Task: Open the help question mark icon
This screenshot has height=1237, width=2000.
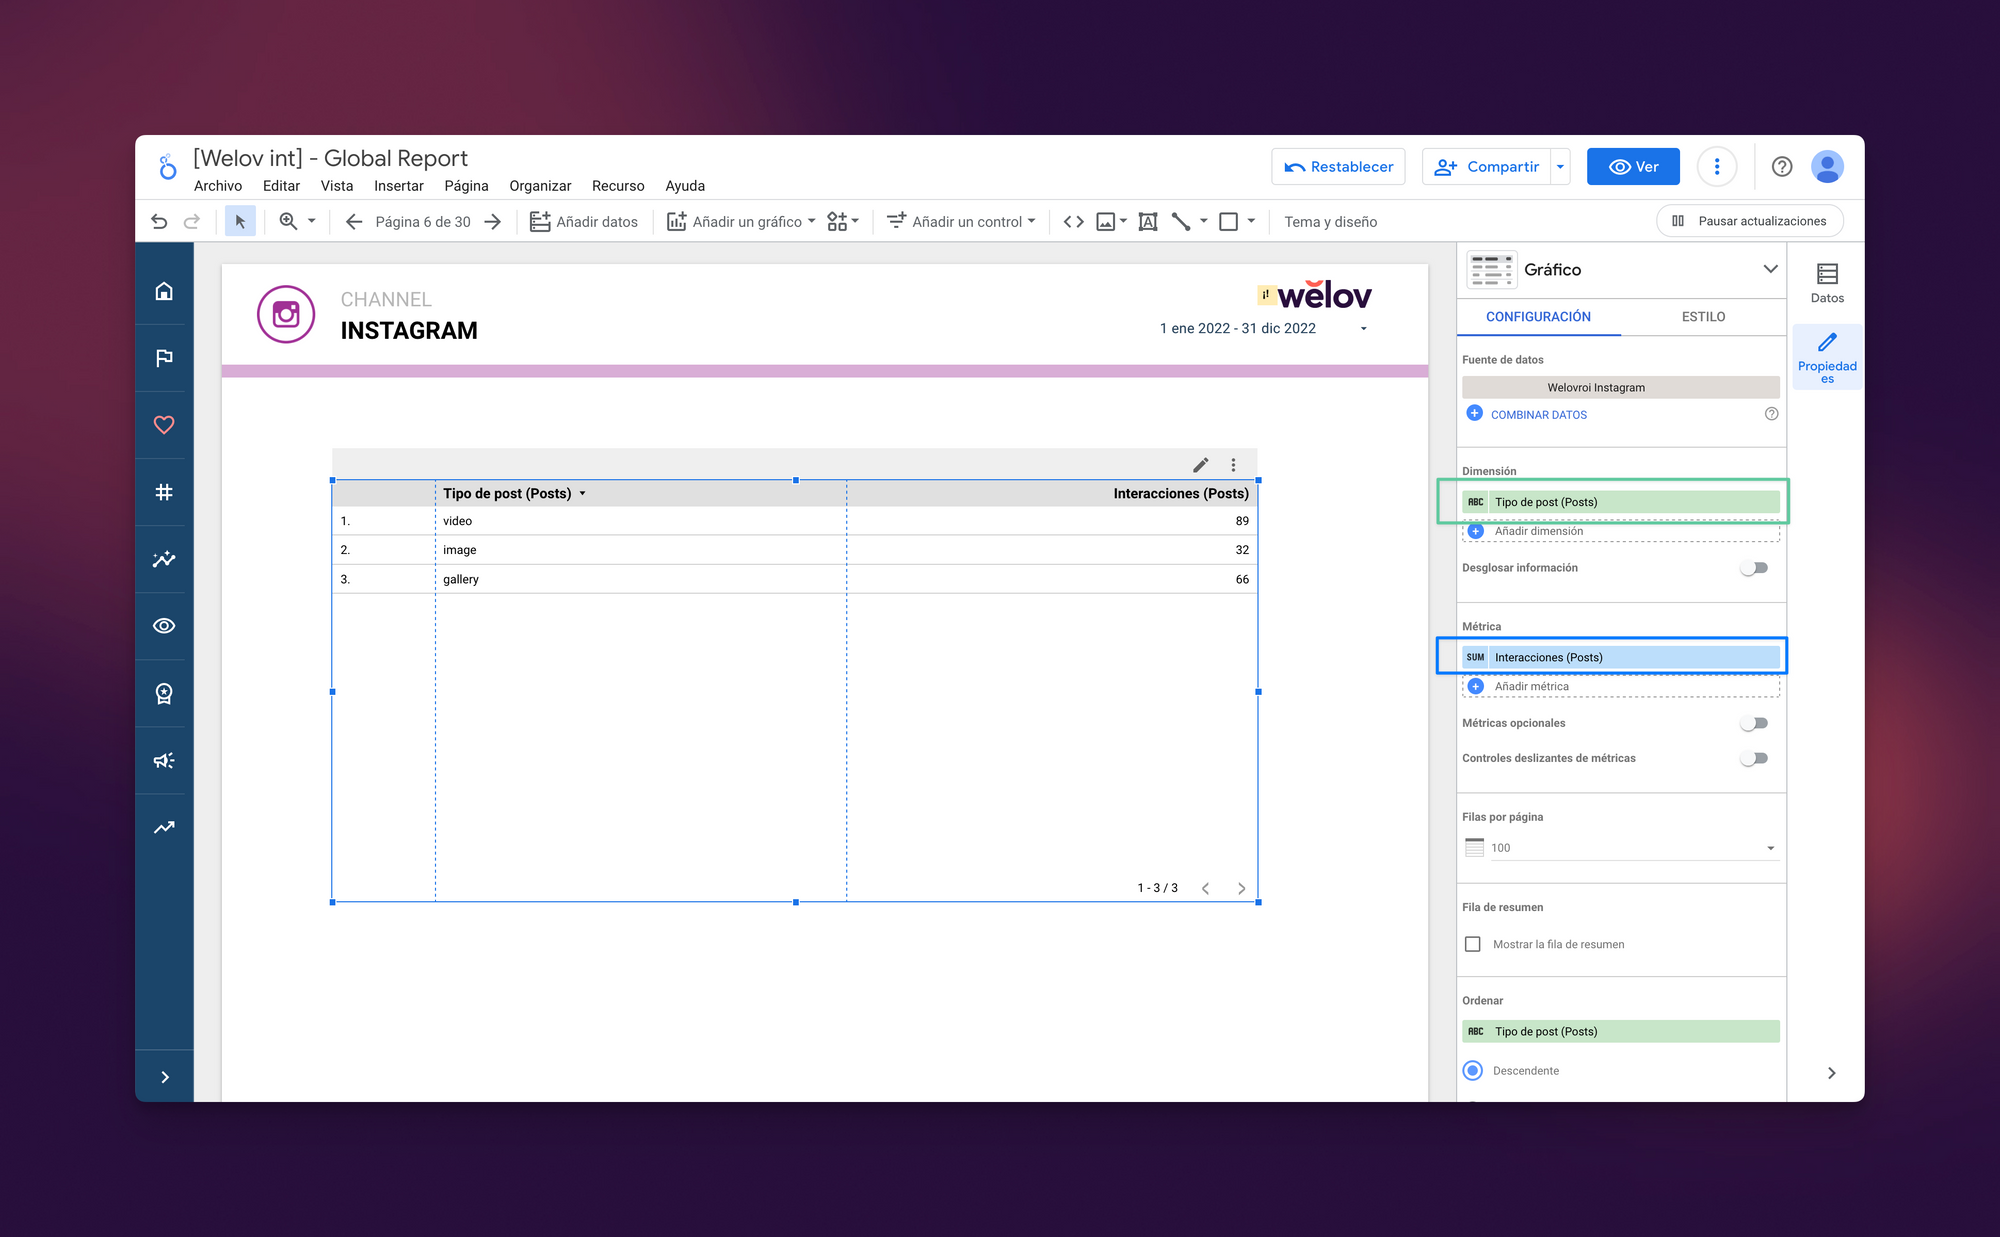Action: pyautogui.click(x=1782, y=166)
